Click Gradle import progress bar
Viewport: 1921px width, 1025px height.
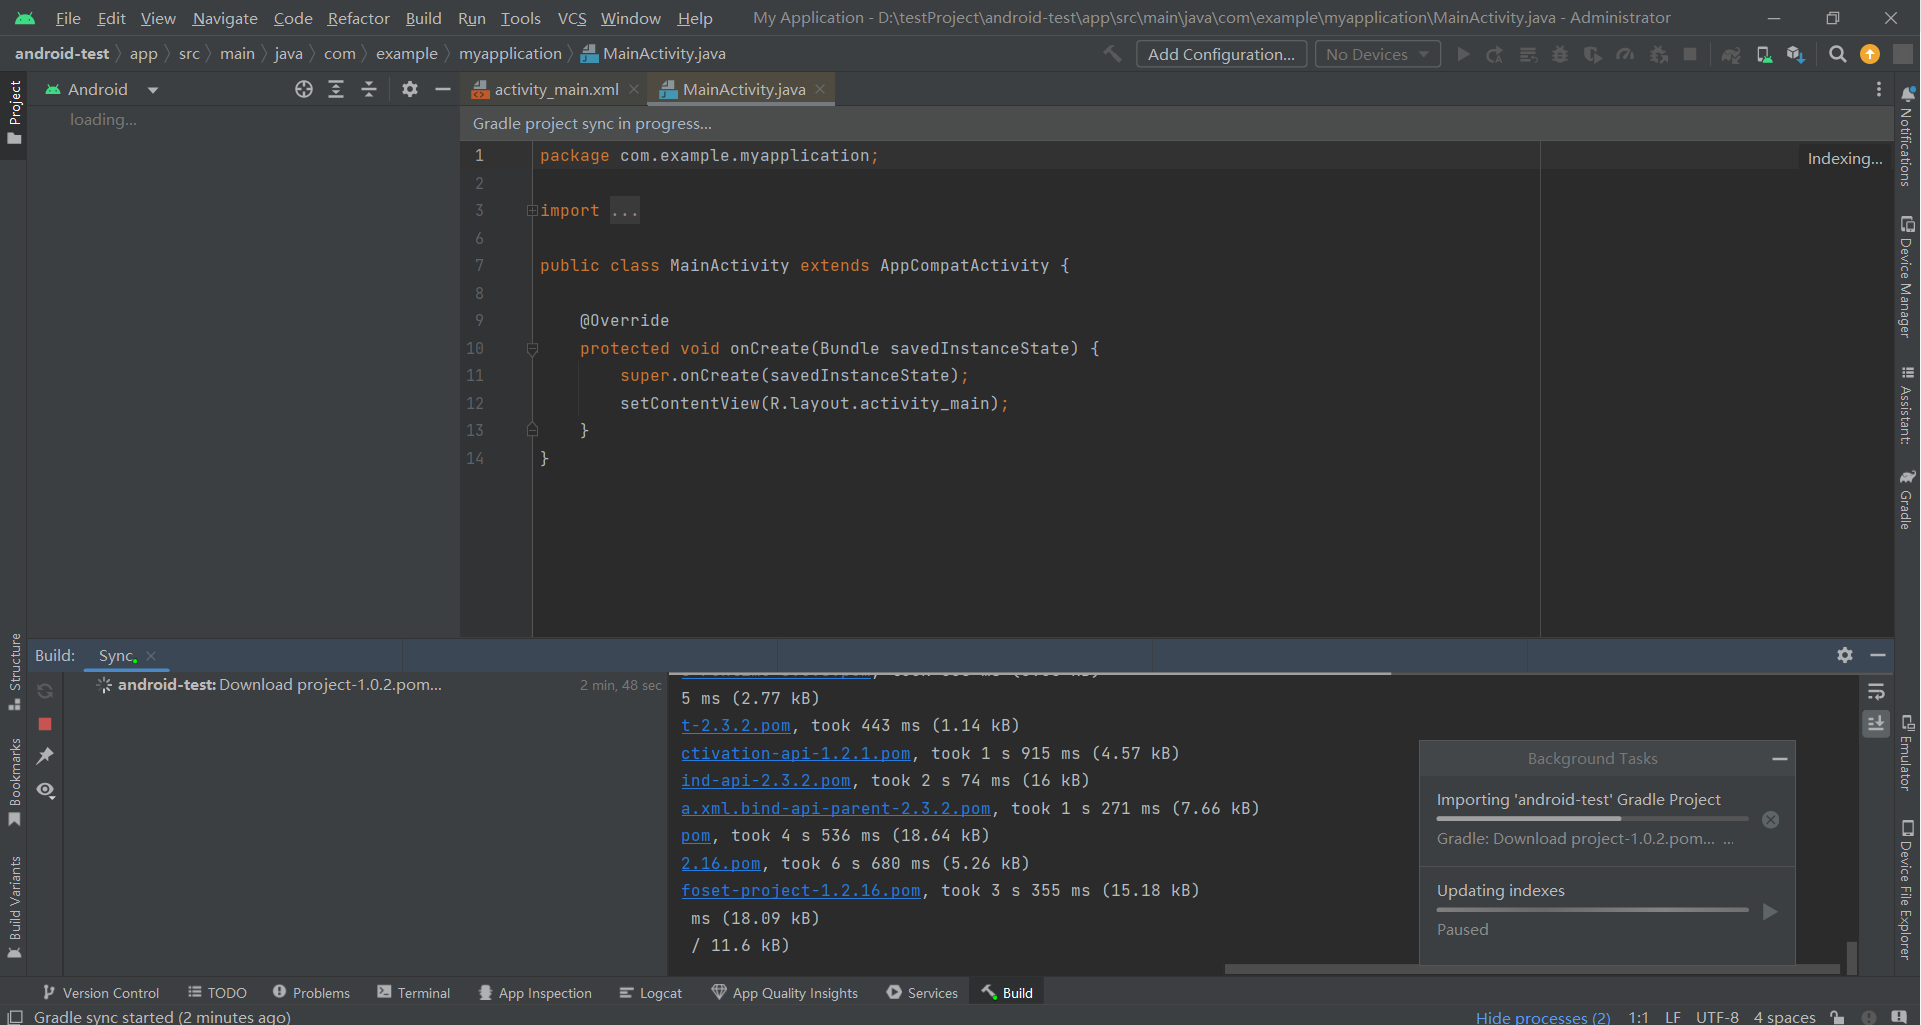(x=1592, y=819)
